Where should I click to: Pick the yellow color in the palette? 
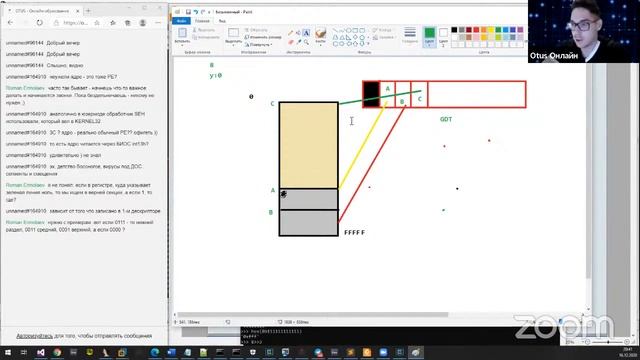click(x=491, y=30)
